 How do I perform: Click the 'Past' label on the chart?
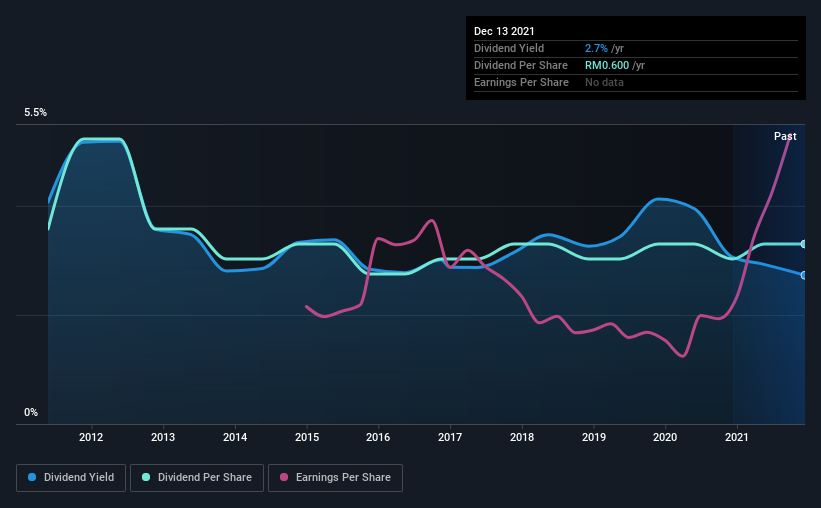tap(785, 136)
